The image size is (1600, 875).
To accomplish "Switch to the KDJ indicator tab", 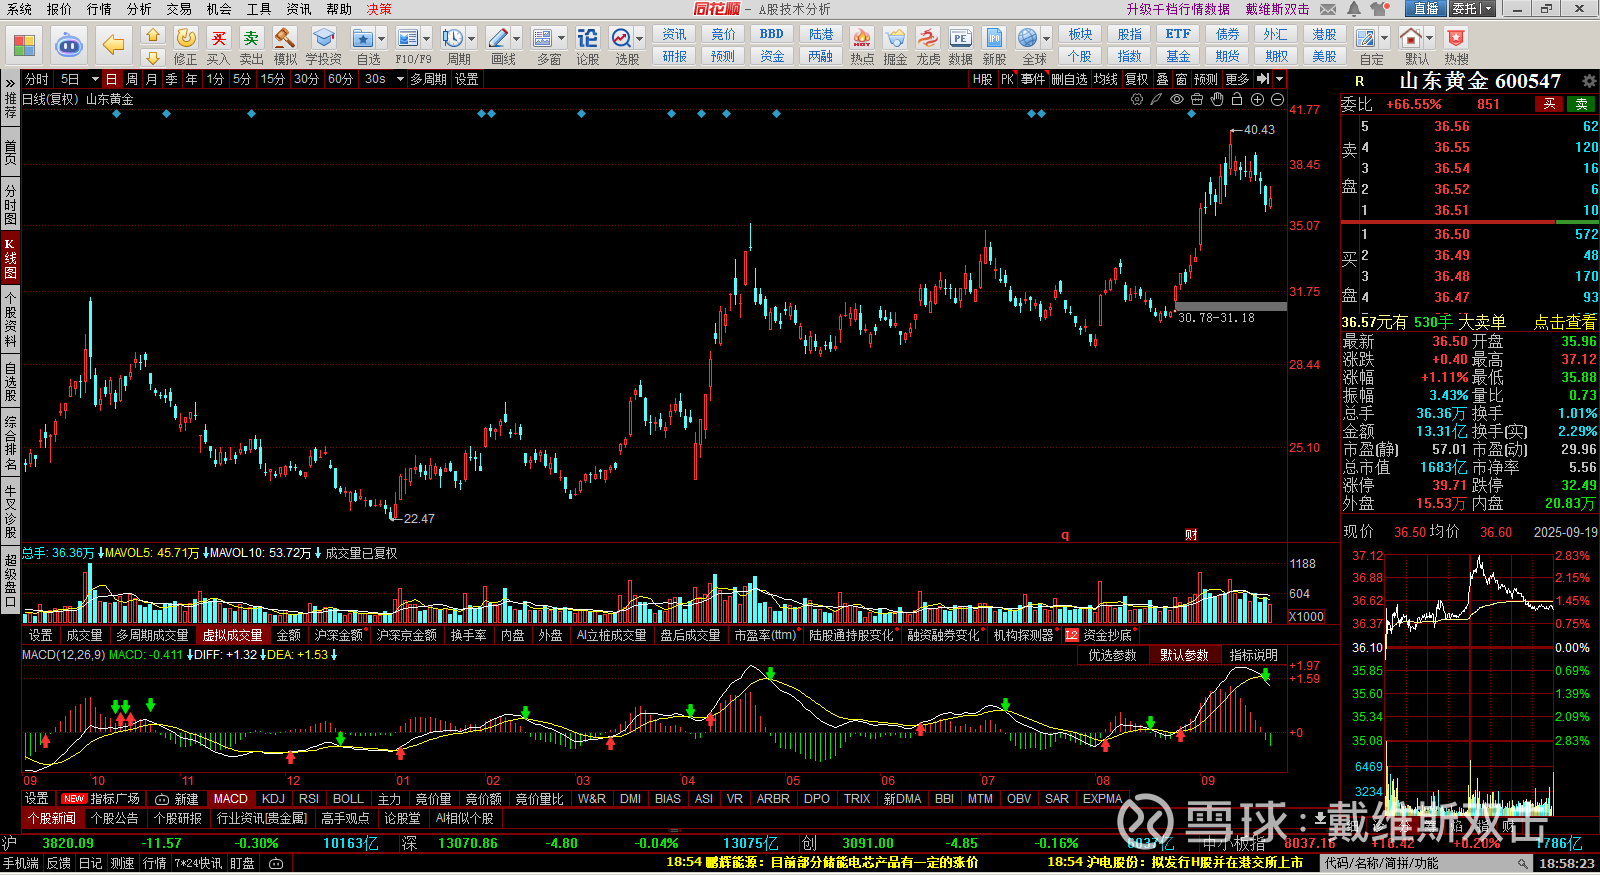I will coord(273,799).
